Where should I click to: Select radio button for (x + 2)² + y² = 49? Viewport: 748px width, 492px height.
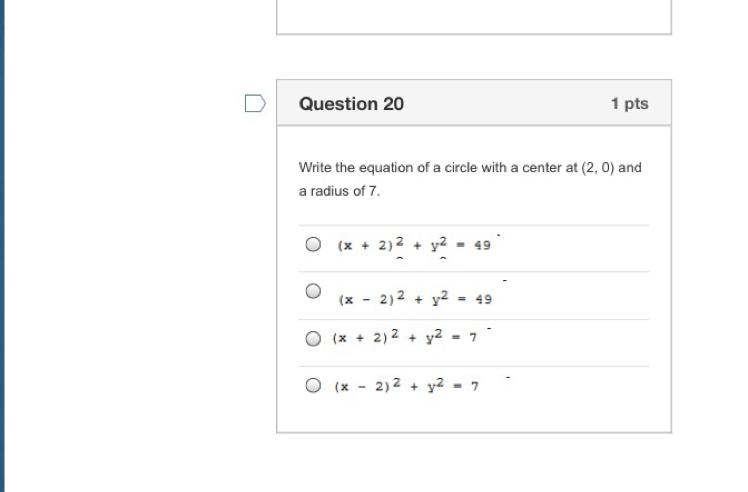(313, 244)
